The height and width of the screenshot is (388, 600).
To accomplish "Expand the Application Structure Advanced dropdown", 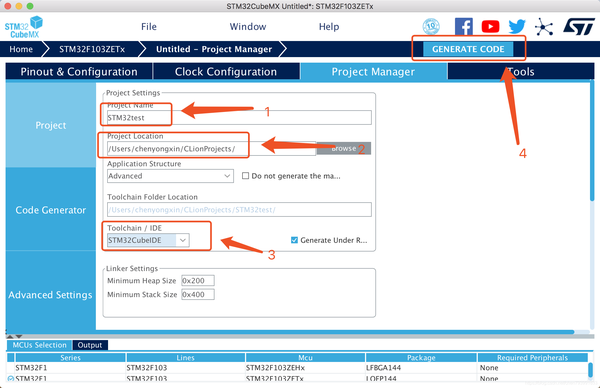I will tap(170, 176).
